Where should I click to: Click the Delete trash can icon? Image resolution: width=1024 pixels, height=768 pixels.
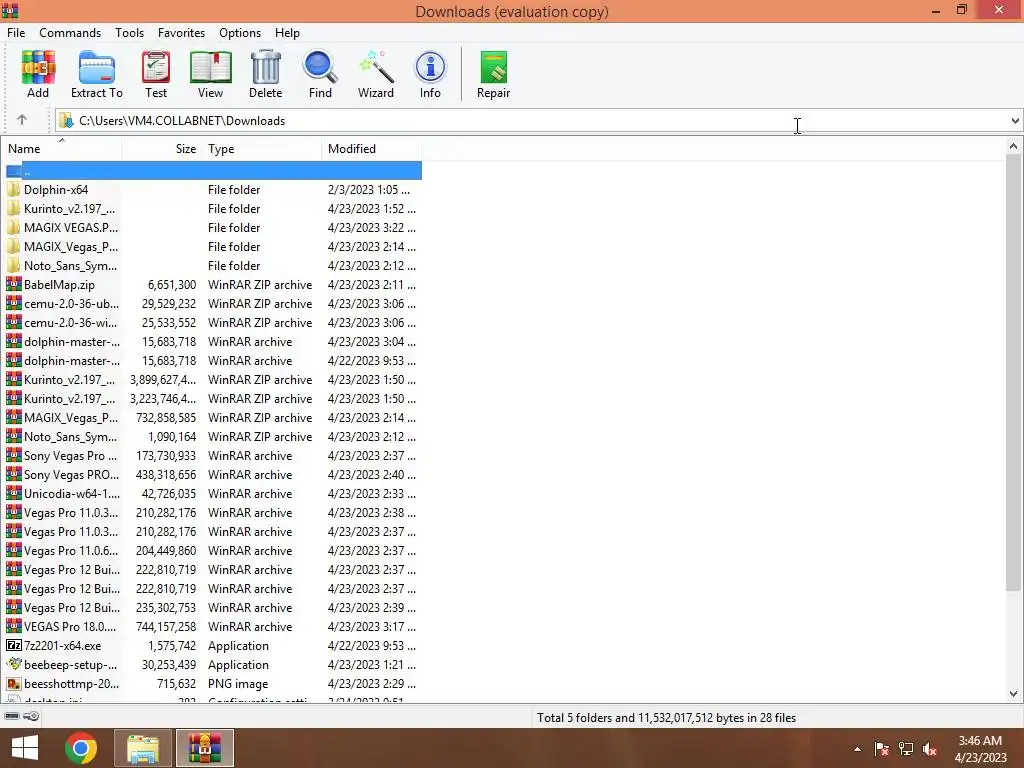tap(266, 74)
